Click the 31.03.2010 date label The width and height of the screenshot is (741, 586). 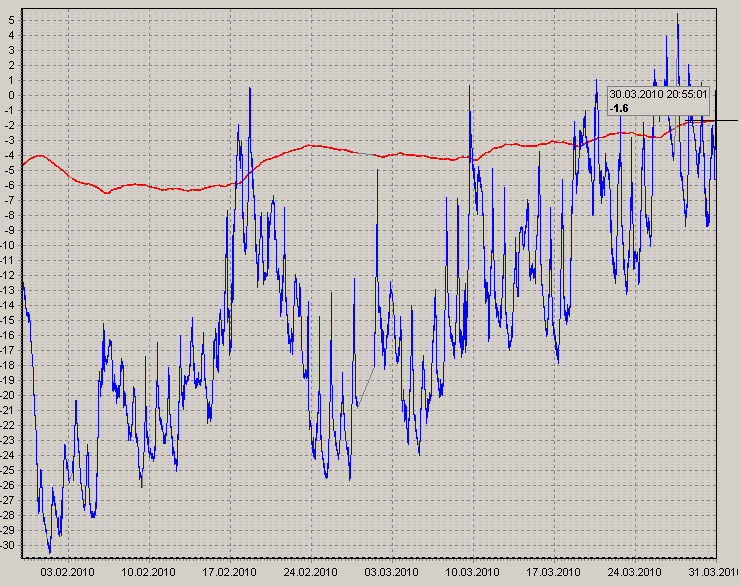click(x=710, y=572)
